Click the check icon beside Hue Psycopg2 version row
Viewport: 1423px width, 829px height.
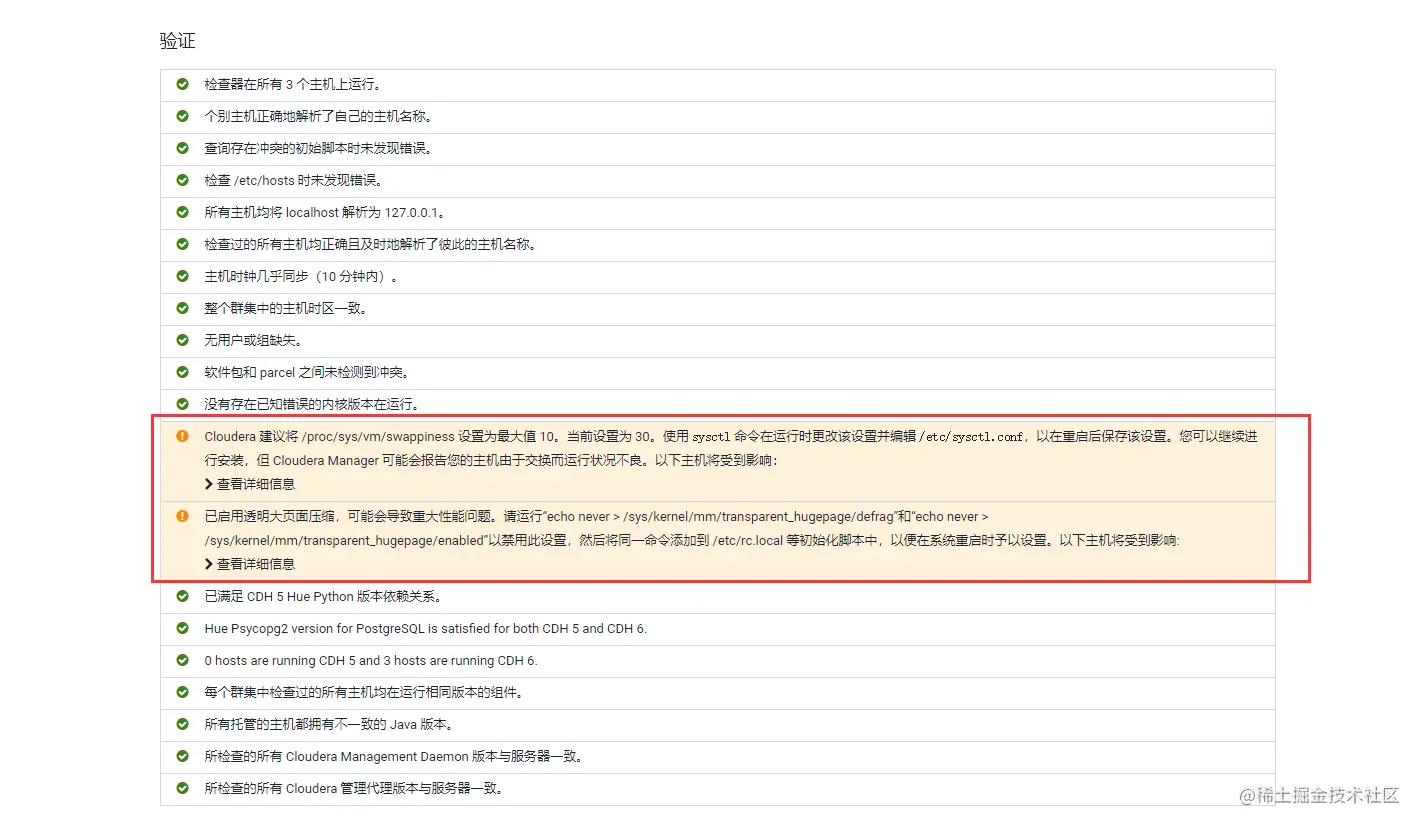(182, 629)
